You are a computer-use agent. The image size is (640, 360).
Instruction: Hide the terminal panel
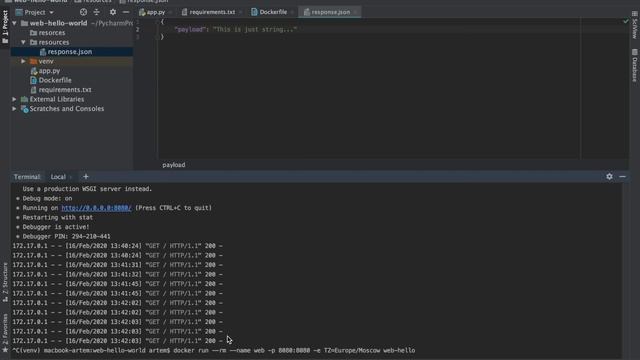tap(622, 176)
